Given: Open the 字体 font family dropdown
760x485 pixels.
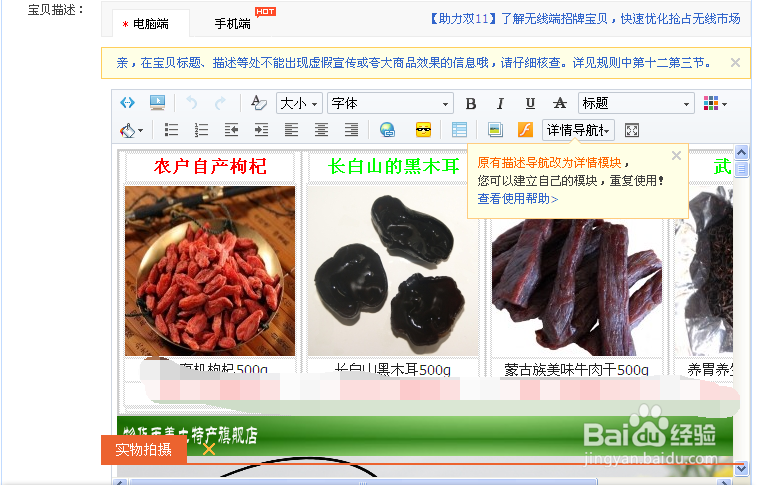Looking at the screenshot, I should 390,103.
